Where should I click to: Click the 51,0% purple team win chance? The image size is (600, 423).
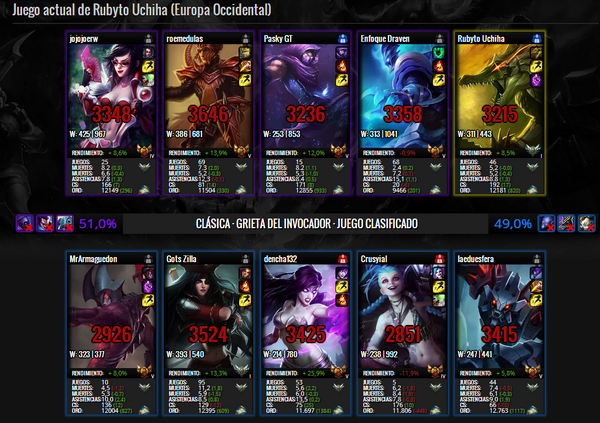98,224
